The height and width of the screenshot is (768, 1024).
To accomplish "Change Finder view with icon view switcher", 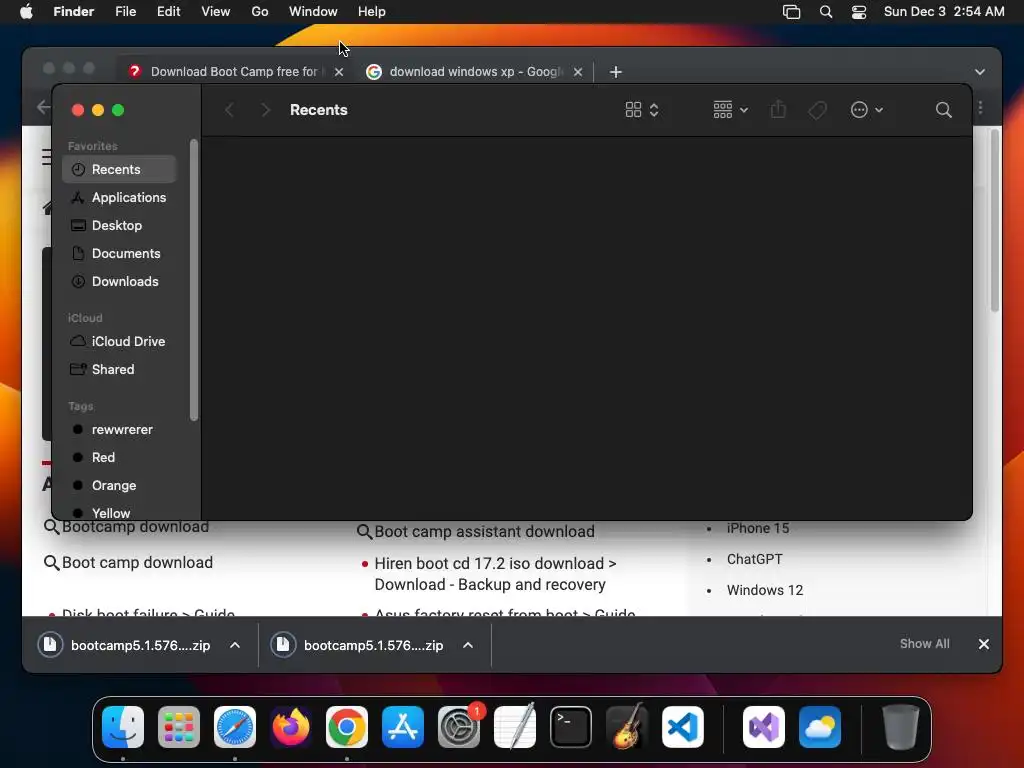I will point(642,110).
